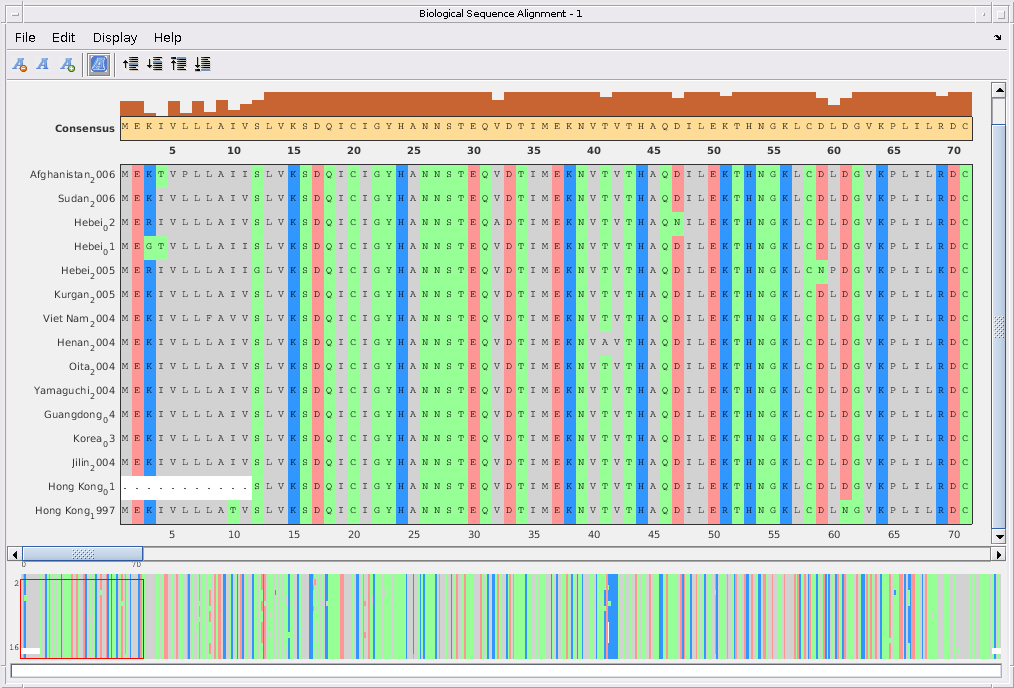Select the Kurgan 2005 sequence label
The height and width of the screenshot is (688, 1014).
[x=85, y=294]
